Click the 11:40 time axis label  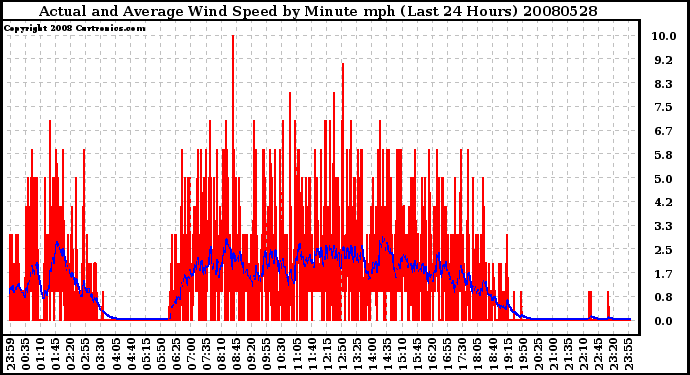click(x=312, y=354)
